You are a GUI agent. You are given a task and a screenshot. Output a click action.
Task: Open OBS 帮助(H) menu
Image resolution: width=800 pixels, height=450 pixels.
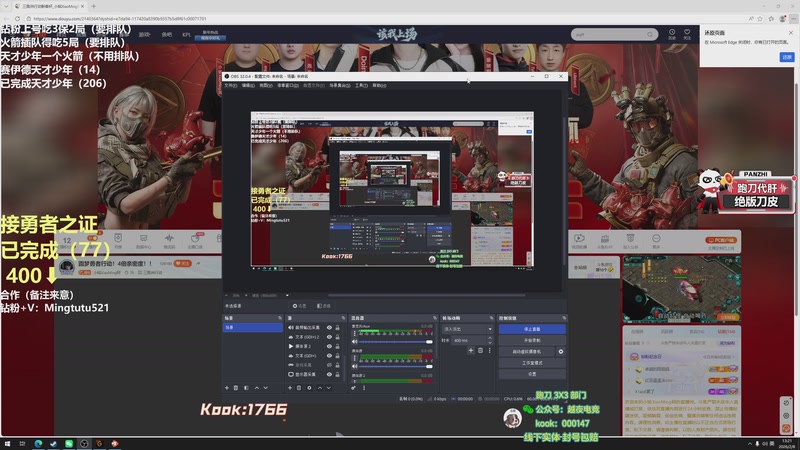point(379,85)
